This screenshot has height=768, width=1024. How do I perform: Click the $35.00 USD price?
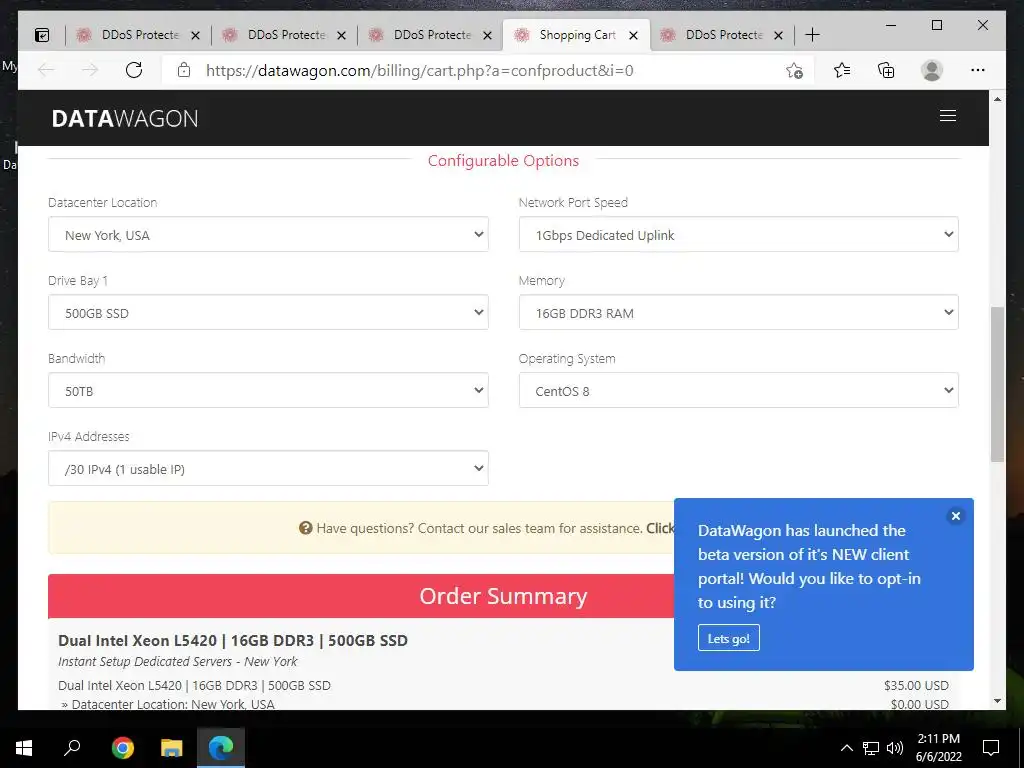tap(916, 686)
